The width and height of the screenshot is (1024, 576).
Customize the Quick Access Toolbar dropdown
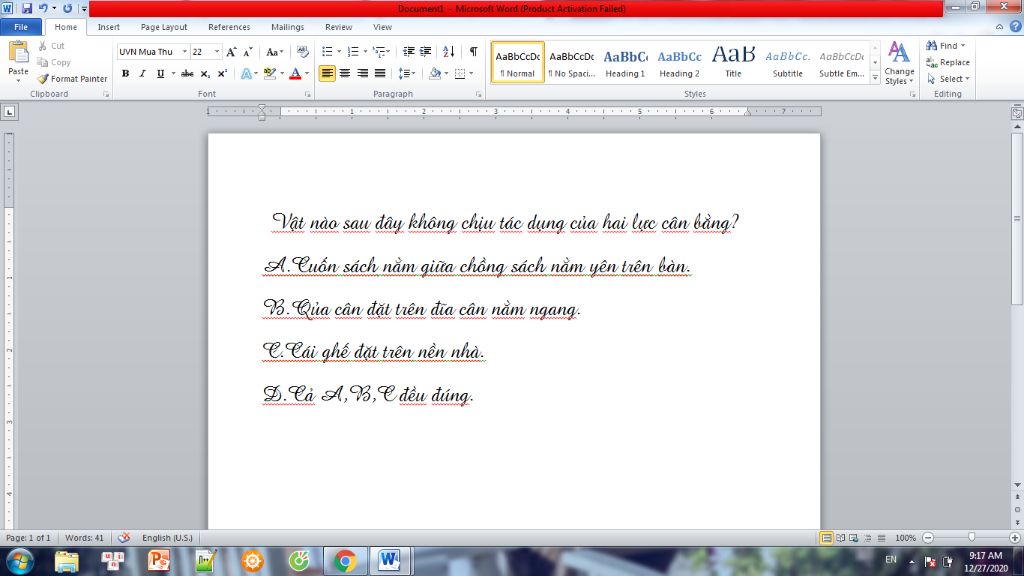84,9
